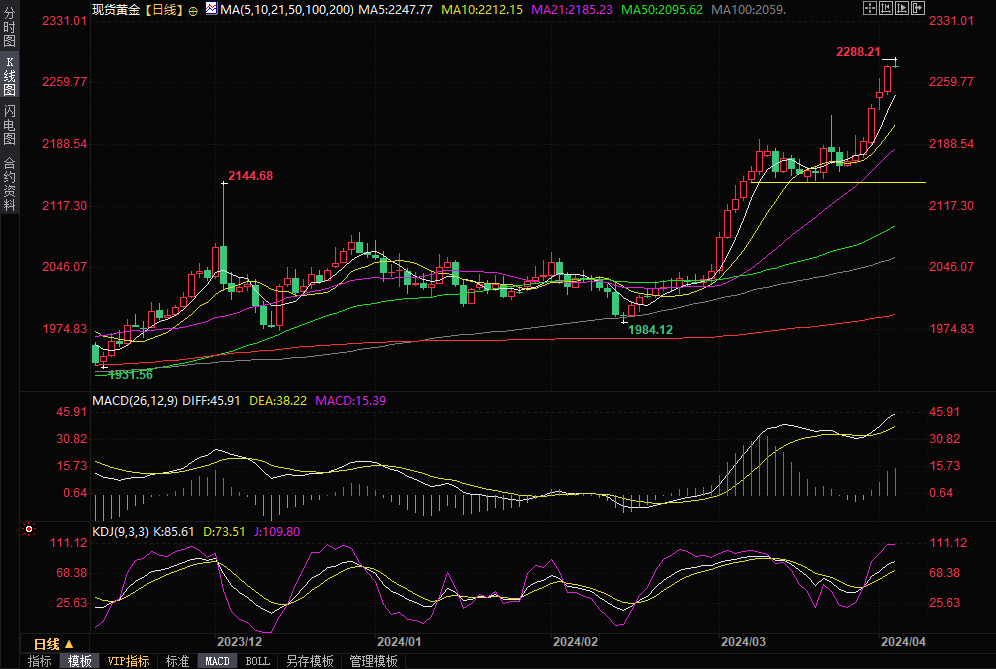Image resolution: width=996 pixels, height=669 pixels.
Task: Open the 合约资料 panel
Action: coord(10,183)
